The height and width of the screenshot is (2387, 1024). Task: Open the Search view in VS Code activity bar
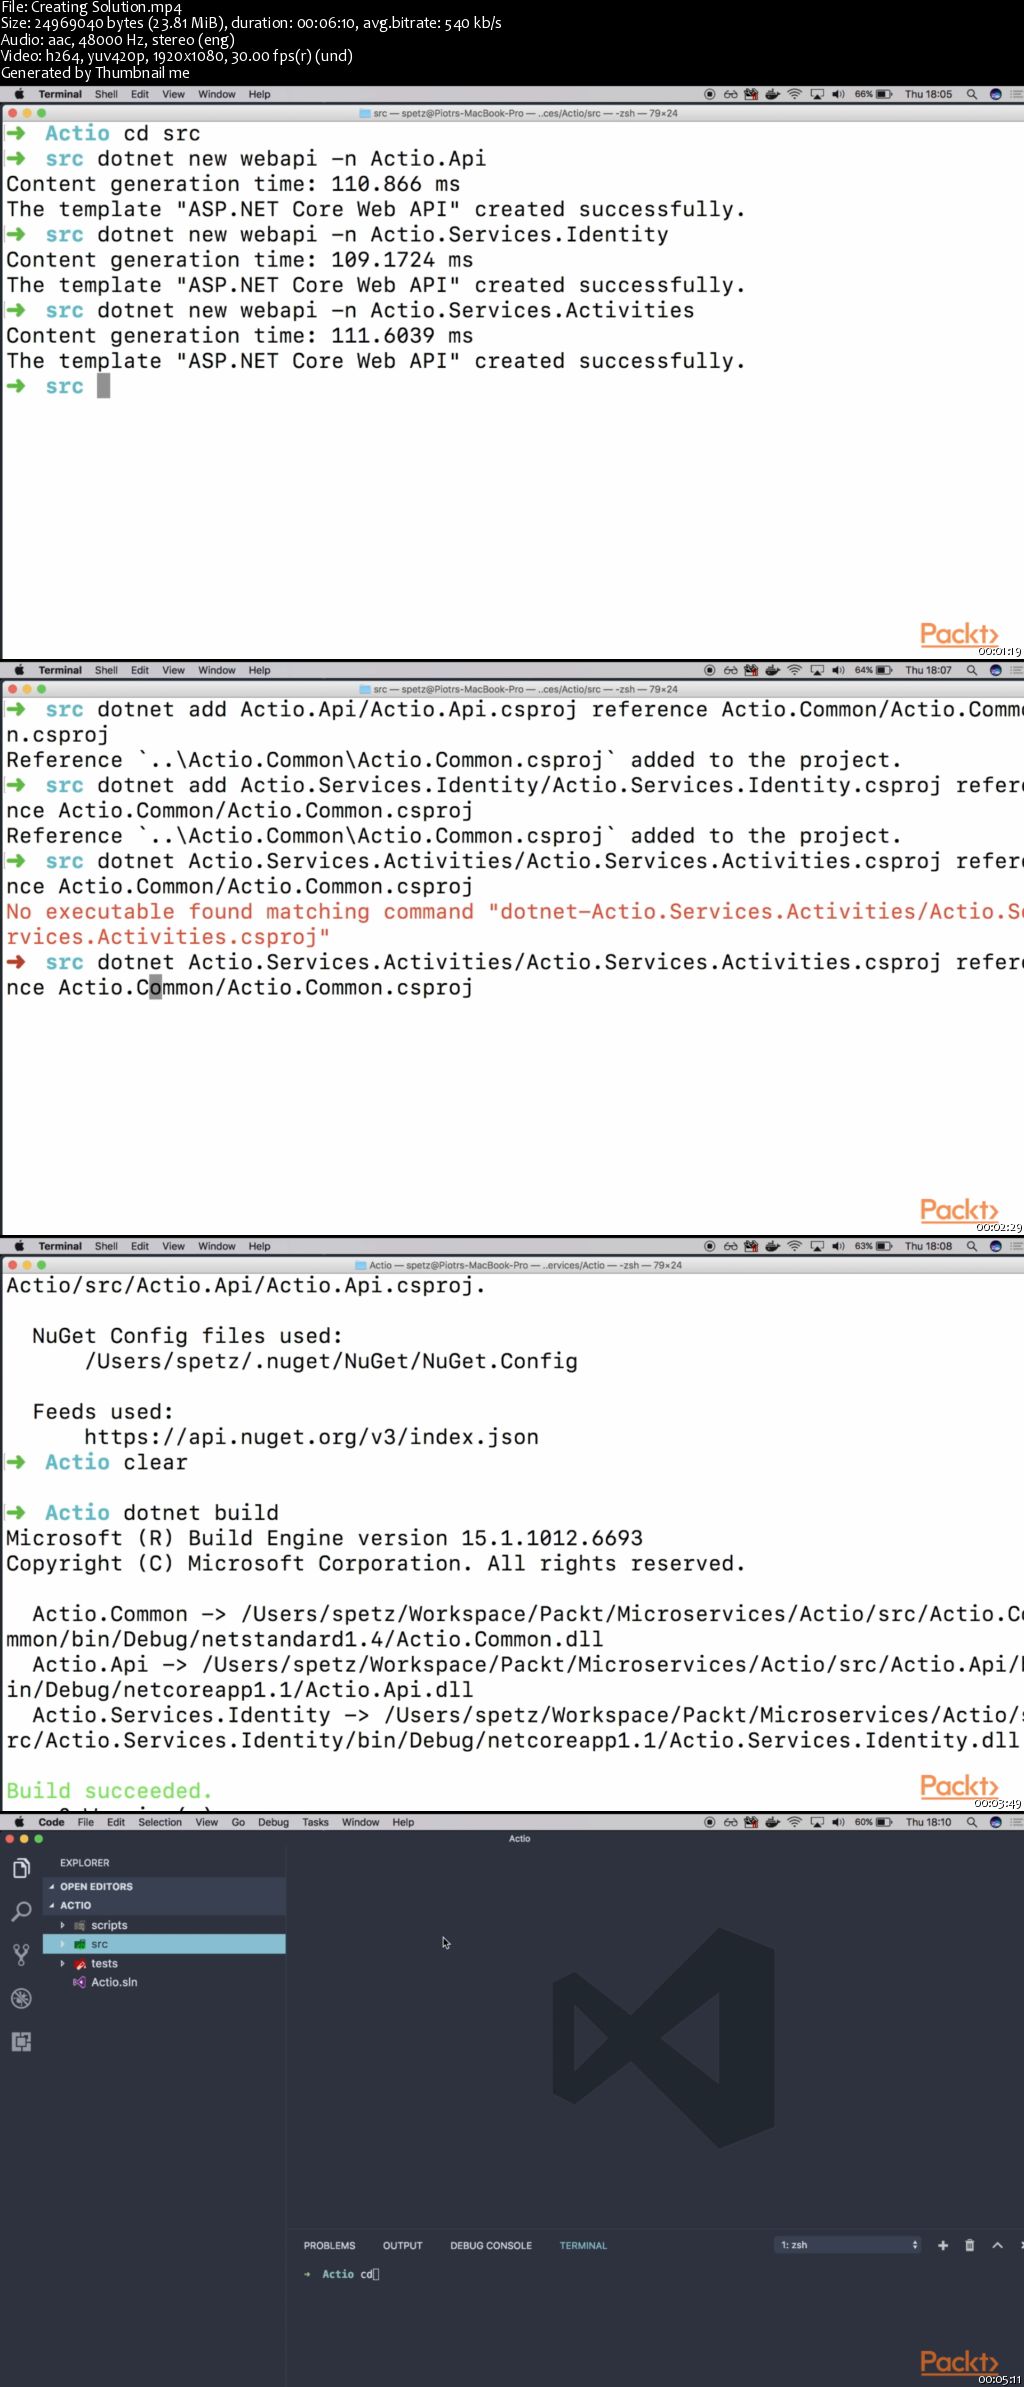point(21,1911)
